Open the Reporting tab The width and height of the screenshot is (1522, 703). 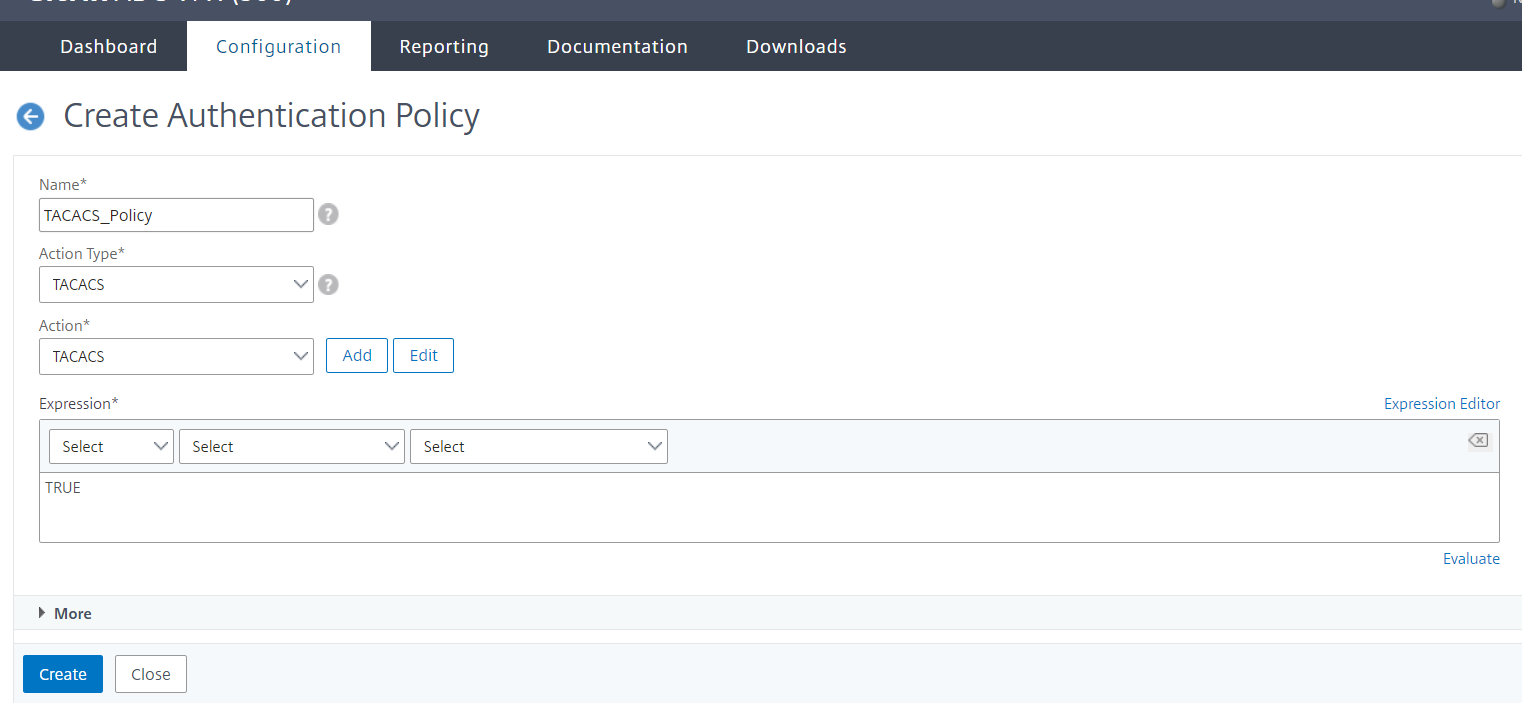pyautogui.click(x=444, y=46)
